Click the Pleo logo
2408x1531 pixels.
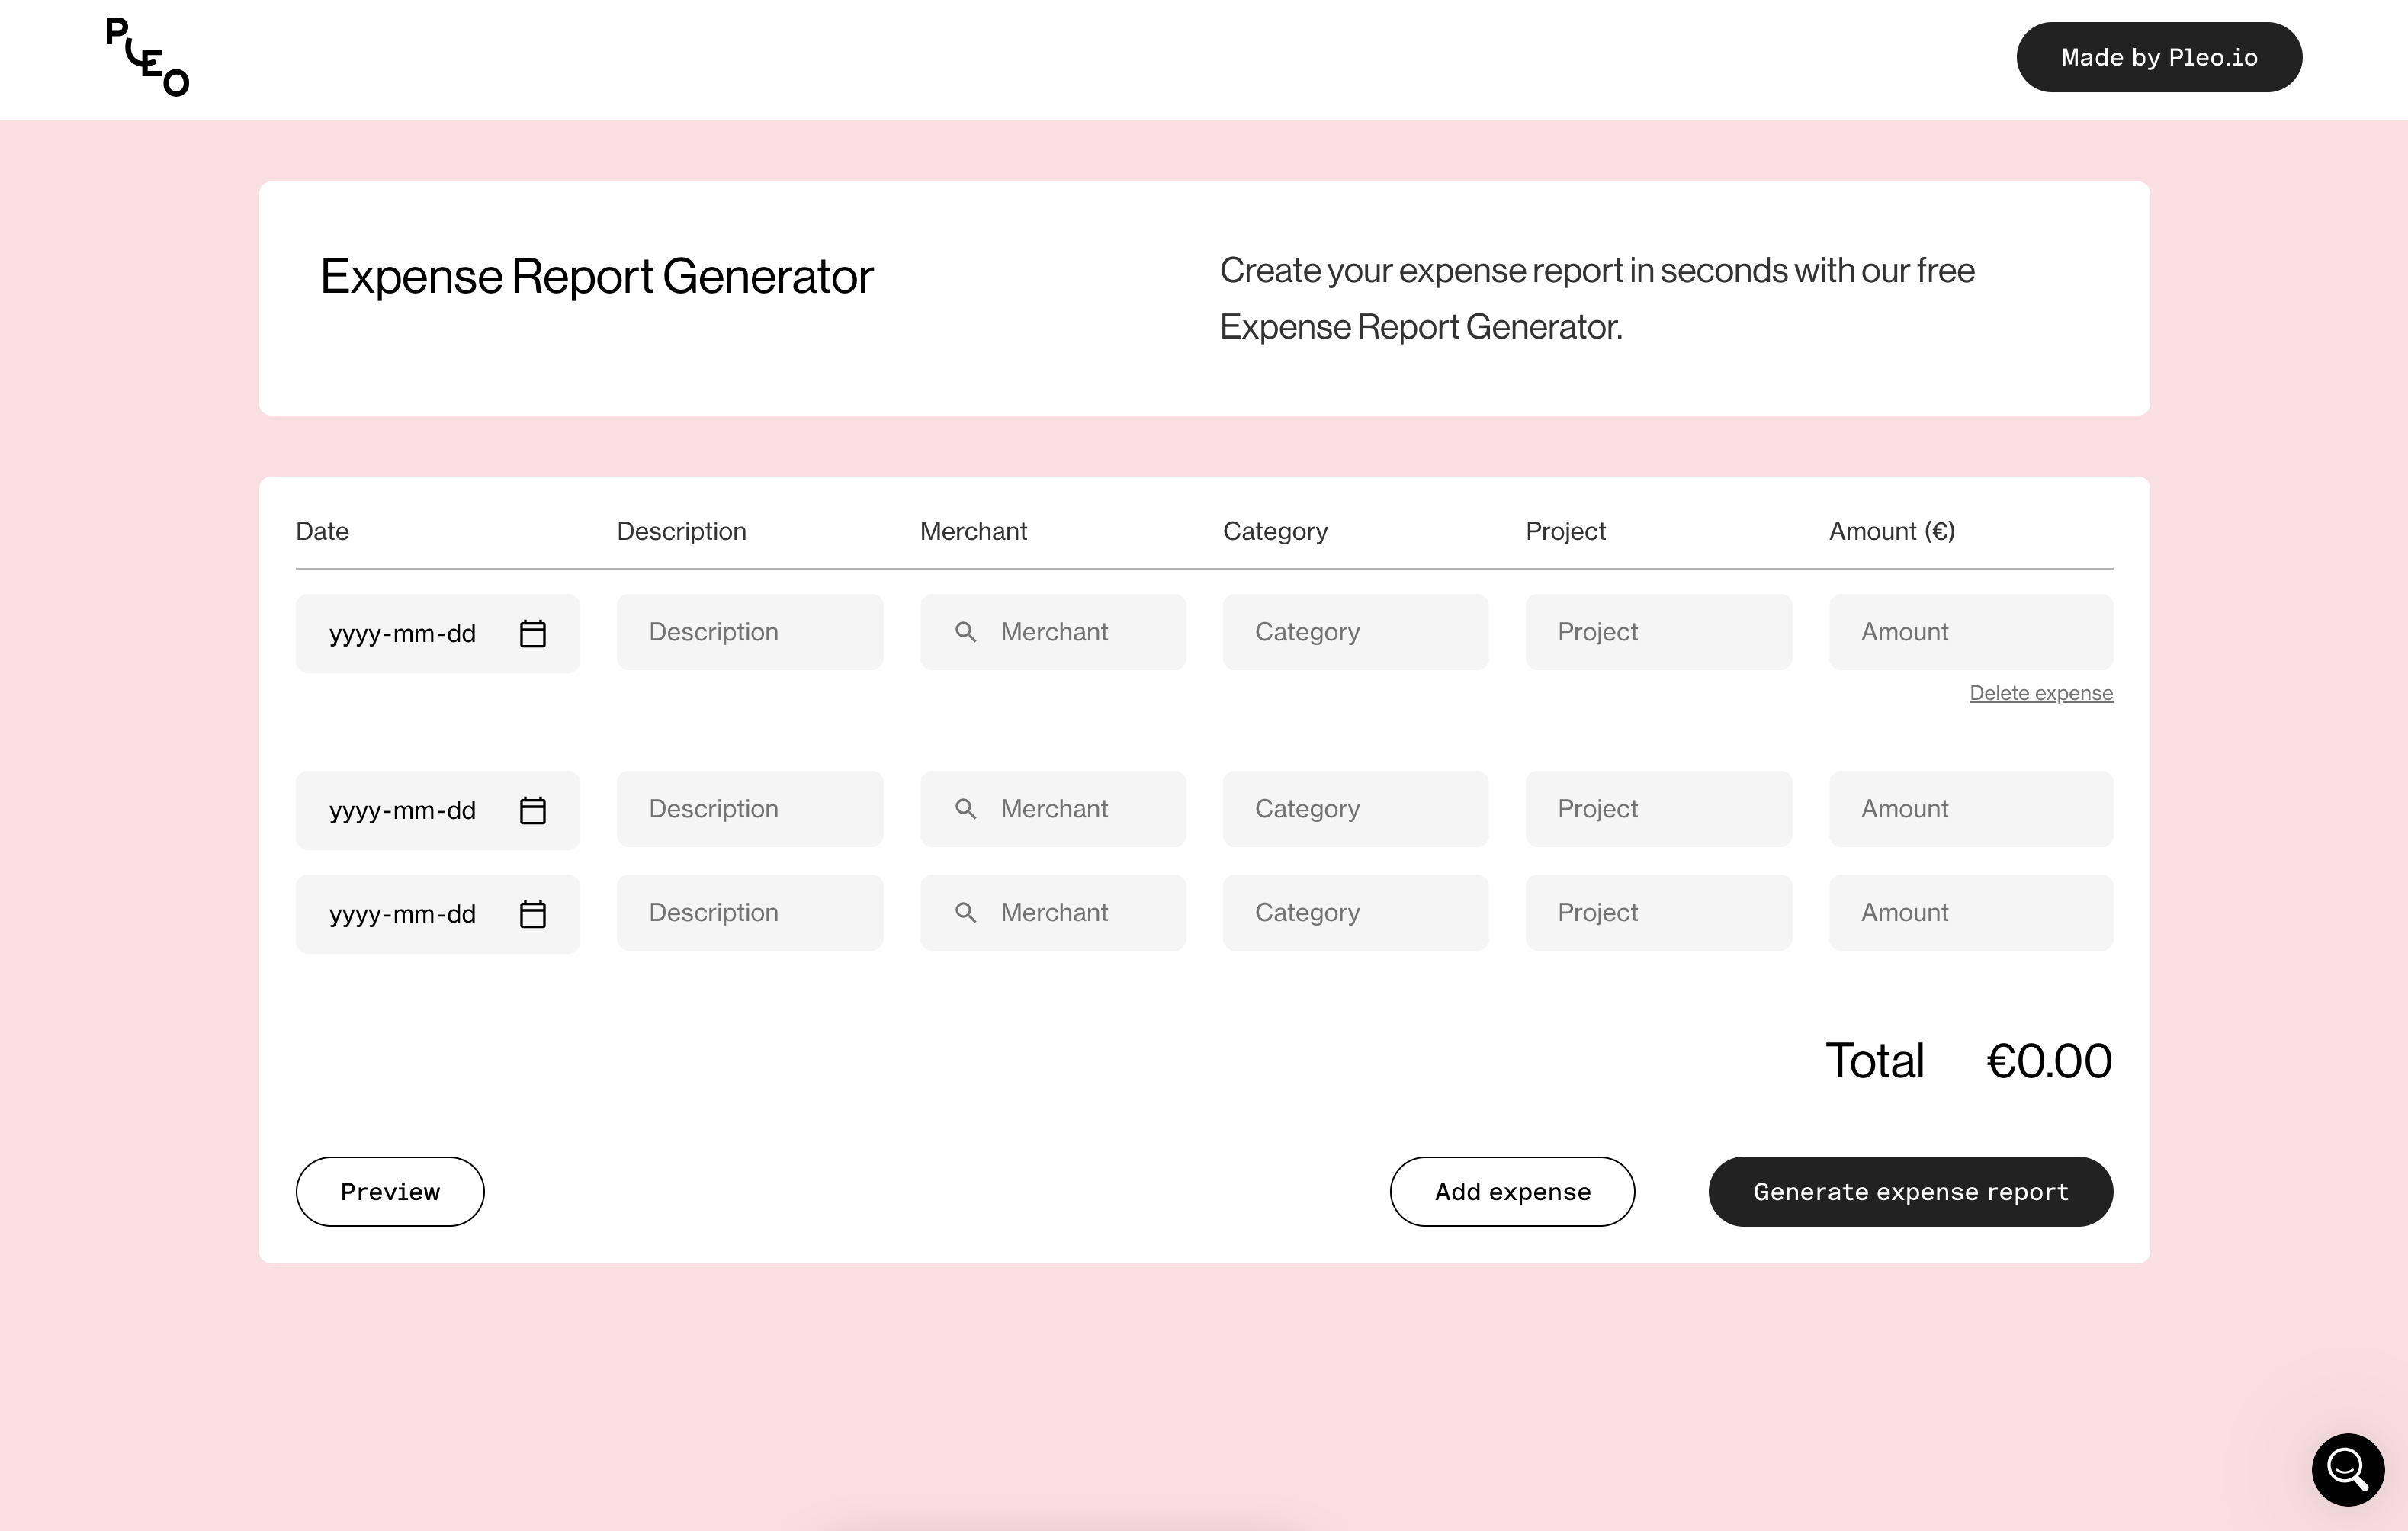[147, 57]
